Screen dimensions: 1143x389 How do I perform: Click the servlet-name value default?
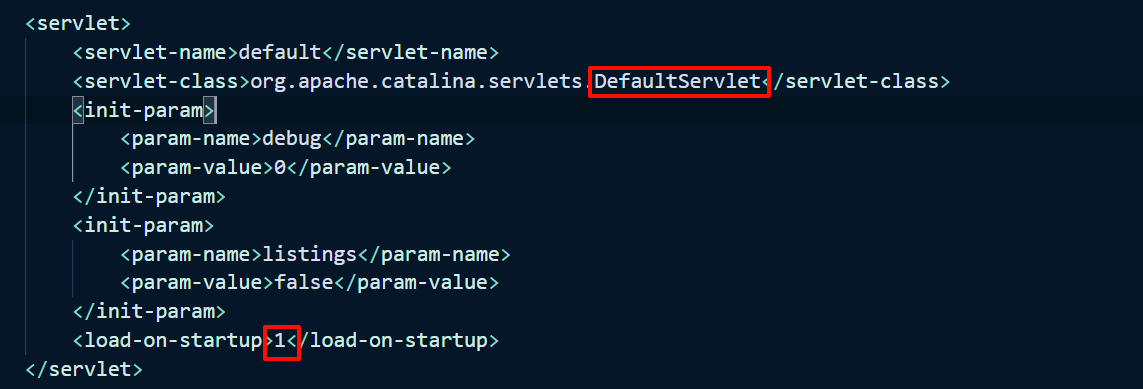click(x=280, y=52)
